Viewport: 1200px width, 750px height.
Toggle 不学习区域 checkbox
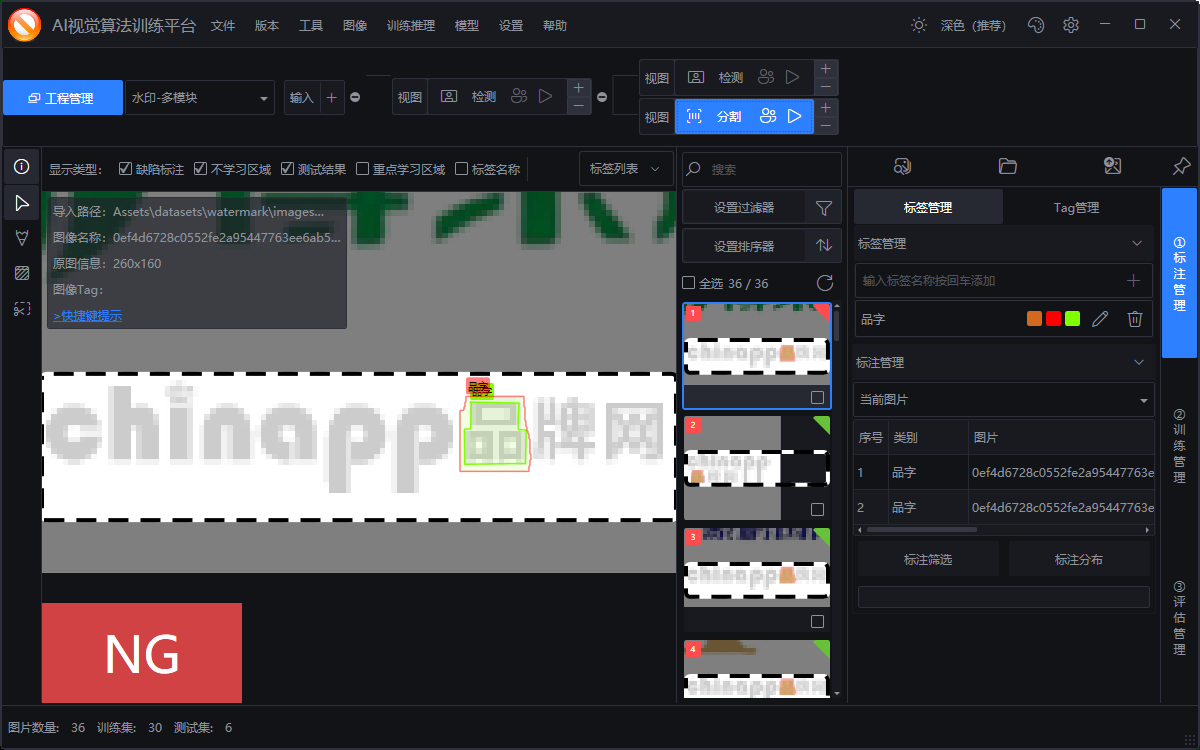pos(200,169)
